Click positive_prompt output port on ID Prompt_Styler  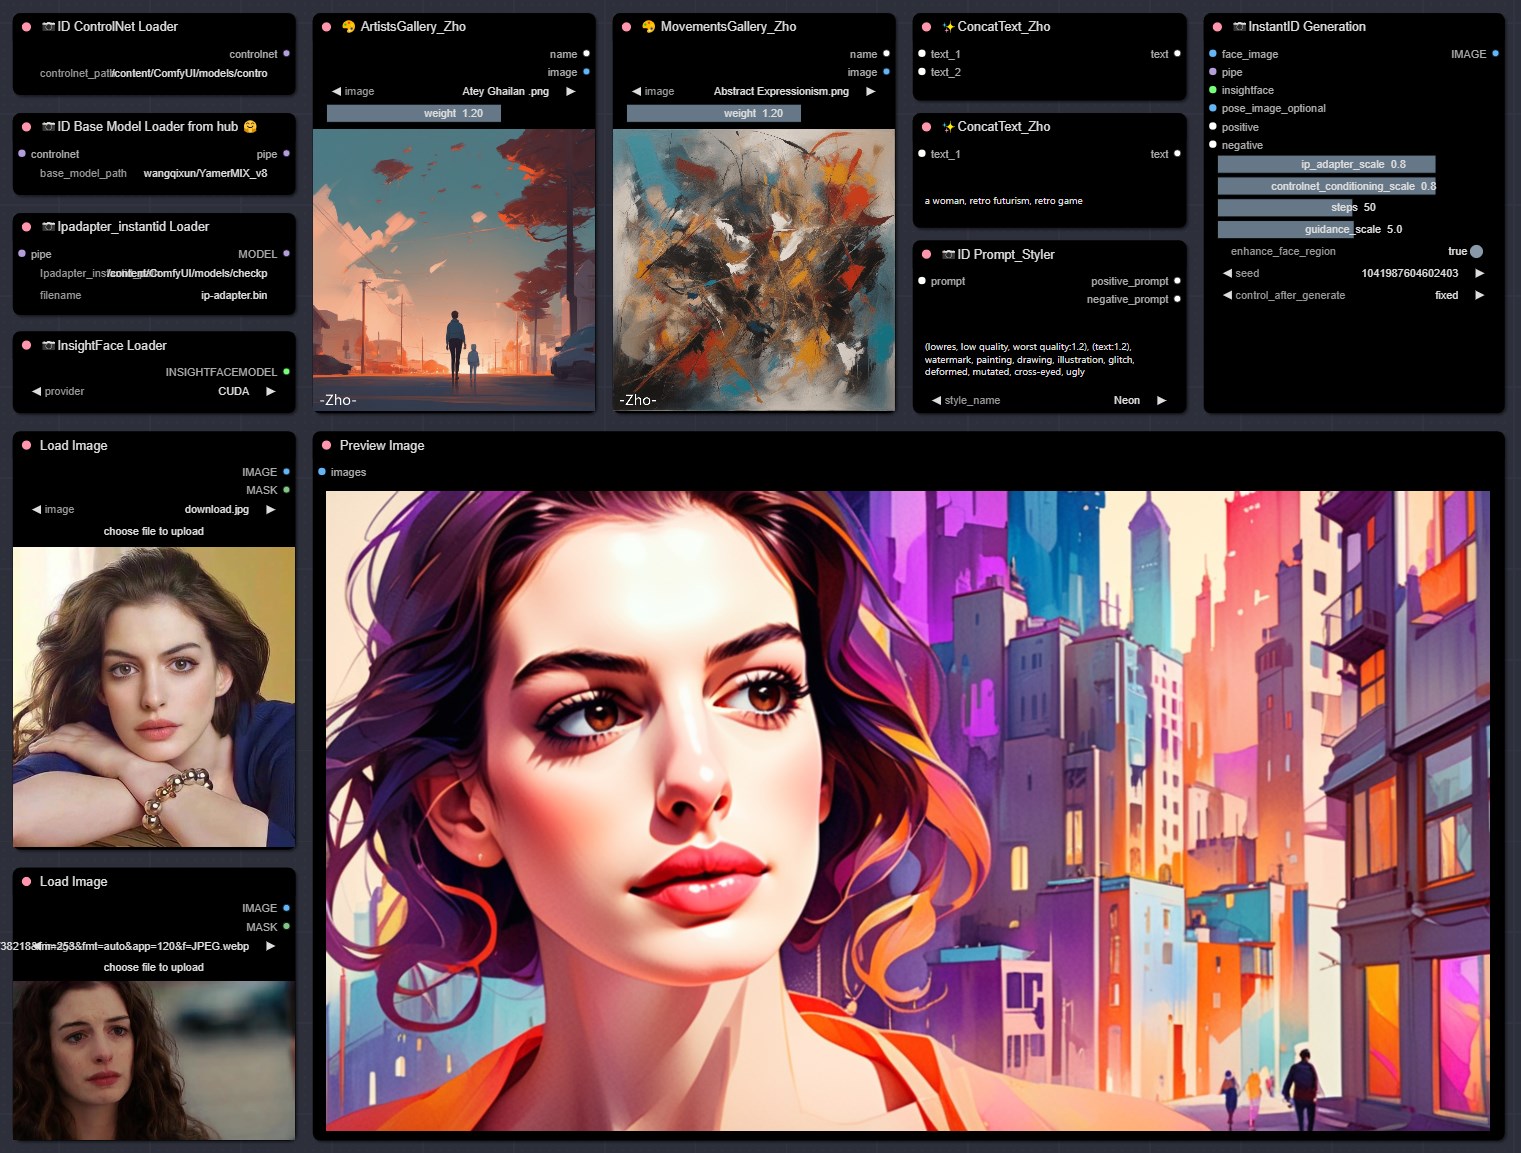click(1177, 281)
